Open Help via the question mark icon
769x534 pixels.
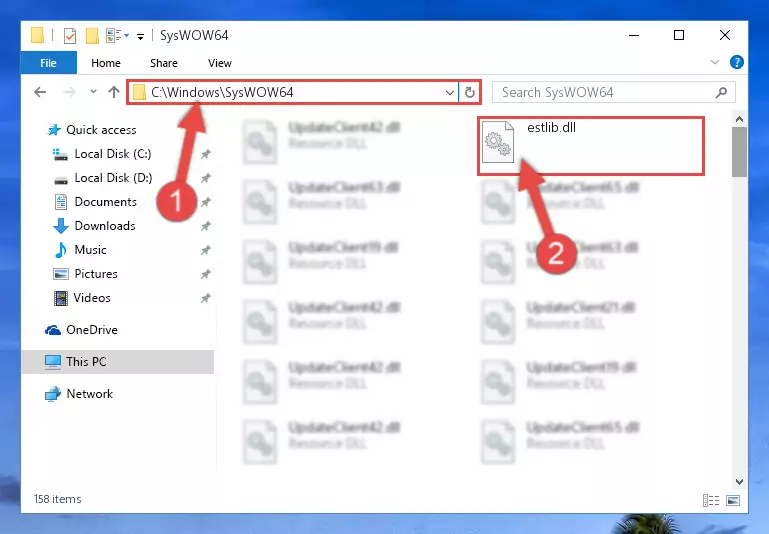737,62
